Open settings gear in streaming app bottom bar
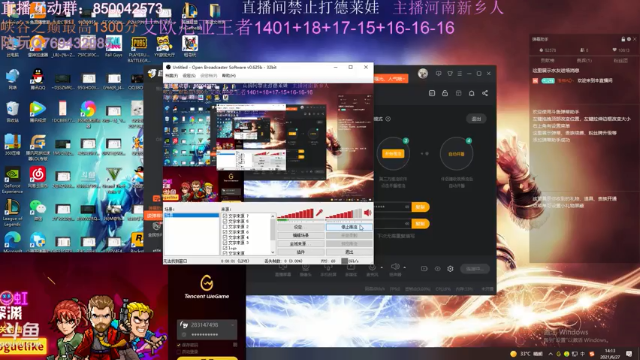The width and height of the screenshot is (640, 360). 450,269
